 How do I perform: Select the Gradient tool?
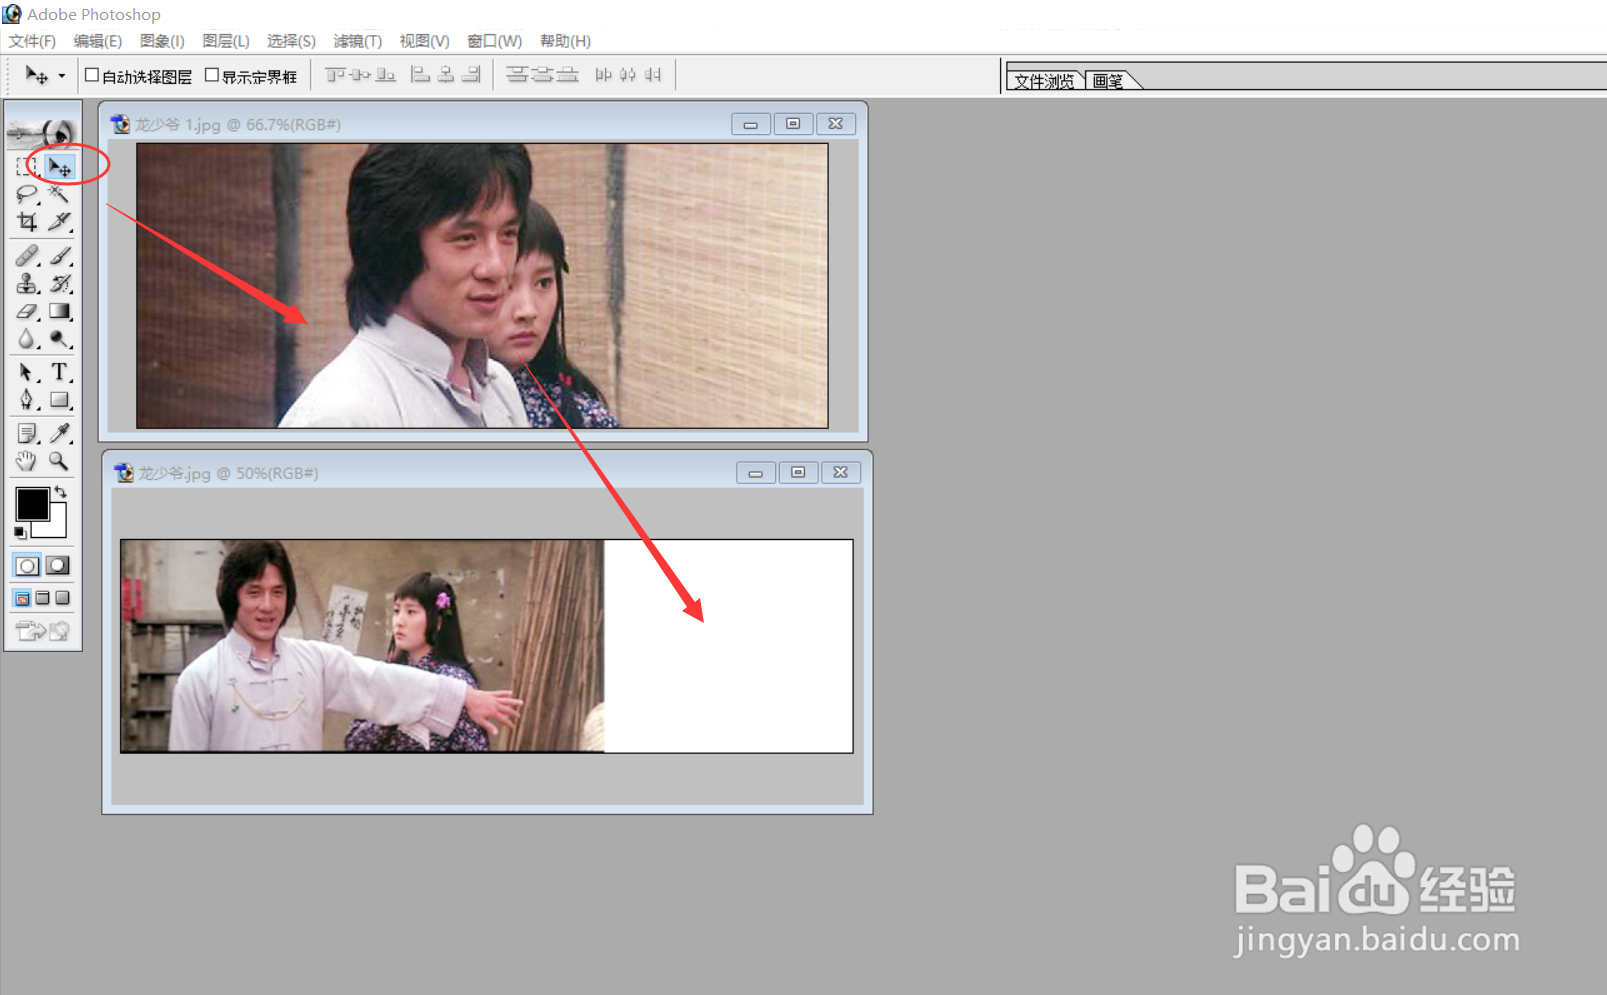tap(60, 312)
